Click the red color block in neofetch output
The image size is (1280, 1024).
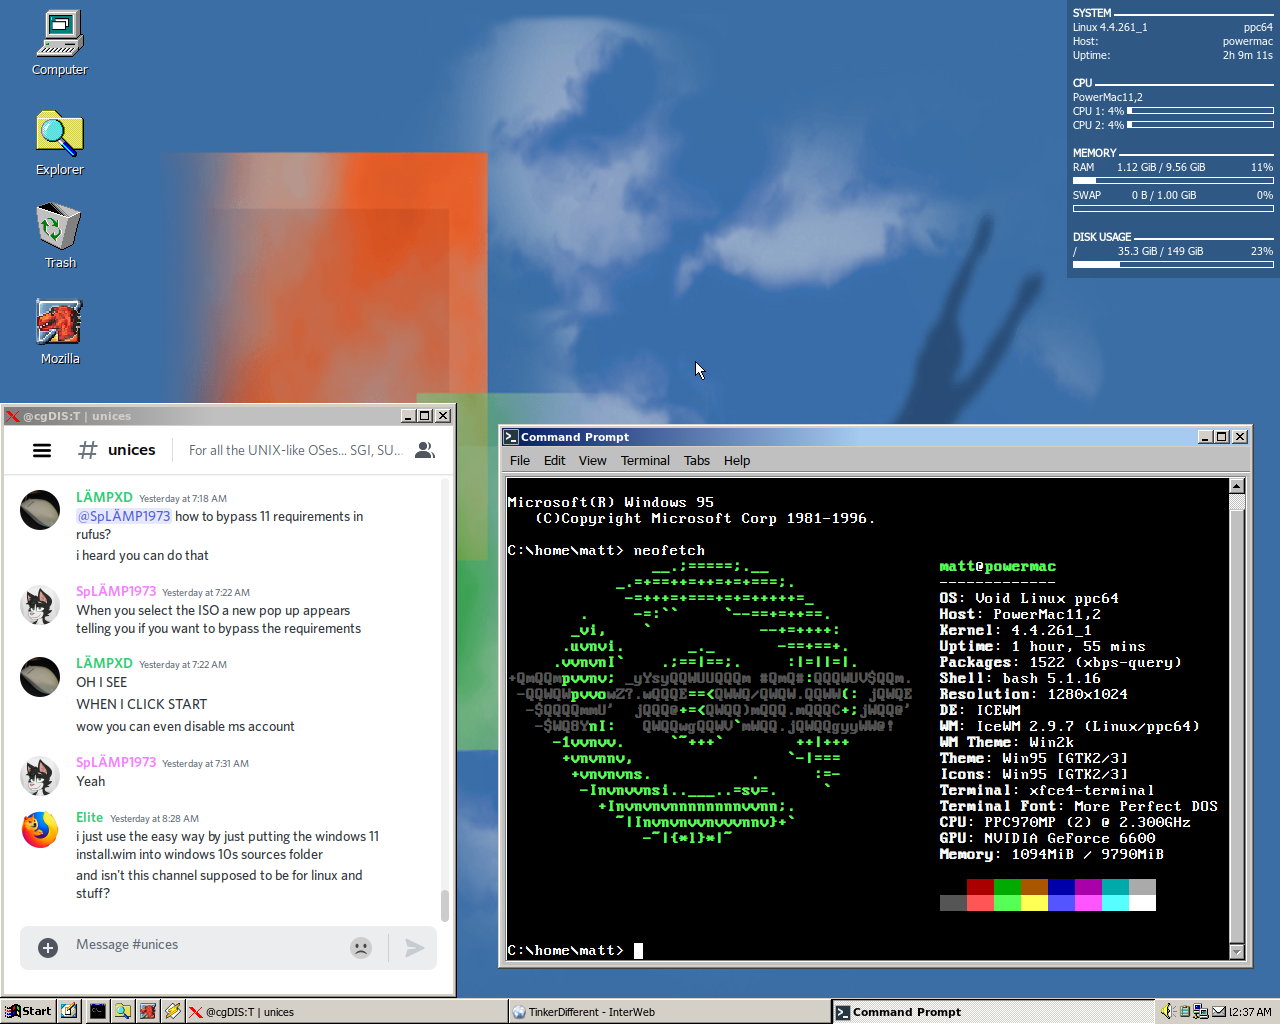coord(980,887)
